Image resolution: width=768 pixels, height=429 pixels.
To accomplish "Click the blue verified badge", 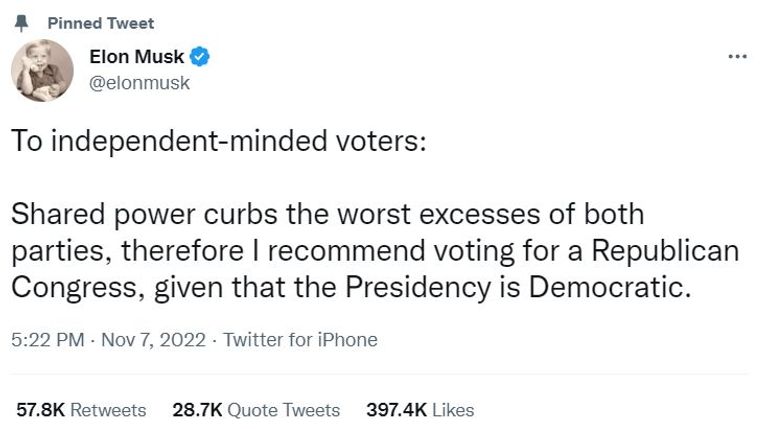I will (x=199, y=57).
